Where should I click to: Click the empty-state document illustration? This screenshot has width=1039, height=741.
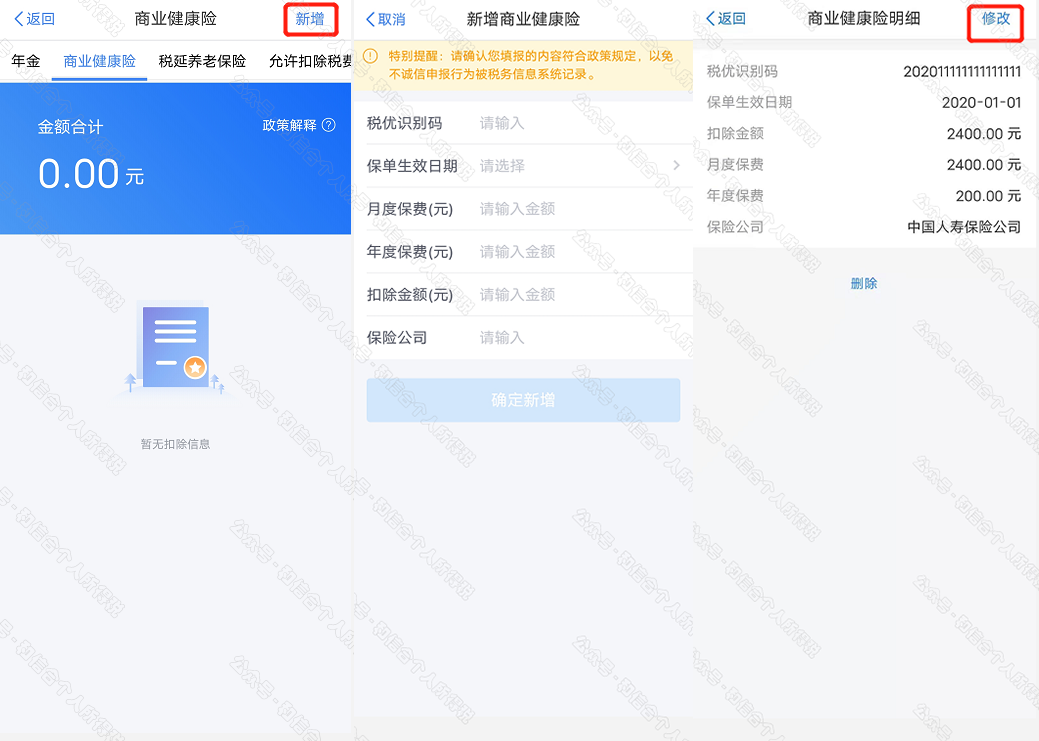click(x=176, y=348)
